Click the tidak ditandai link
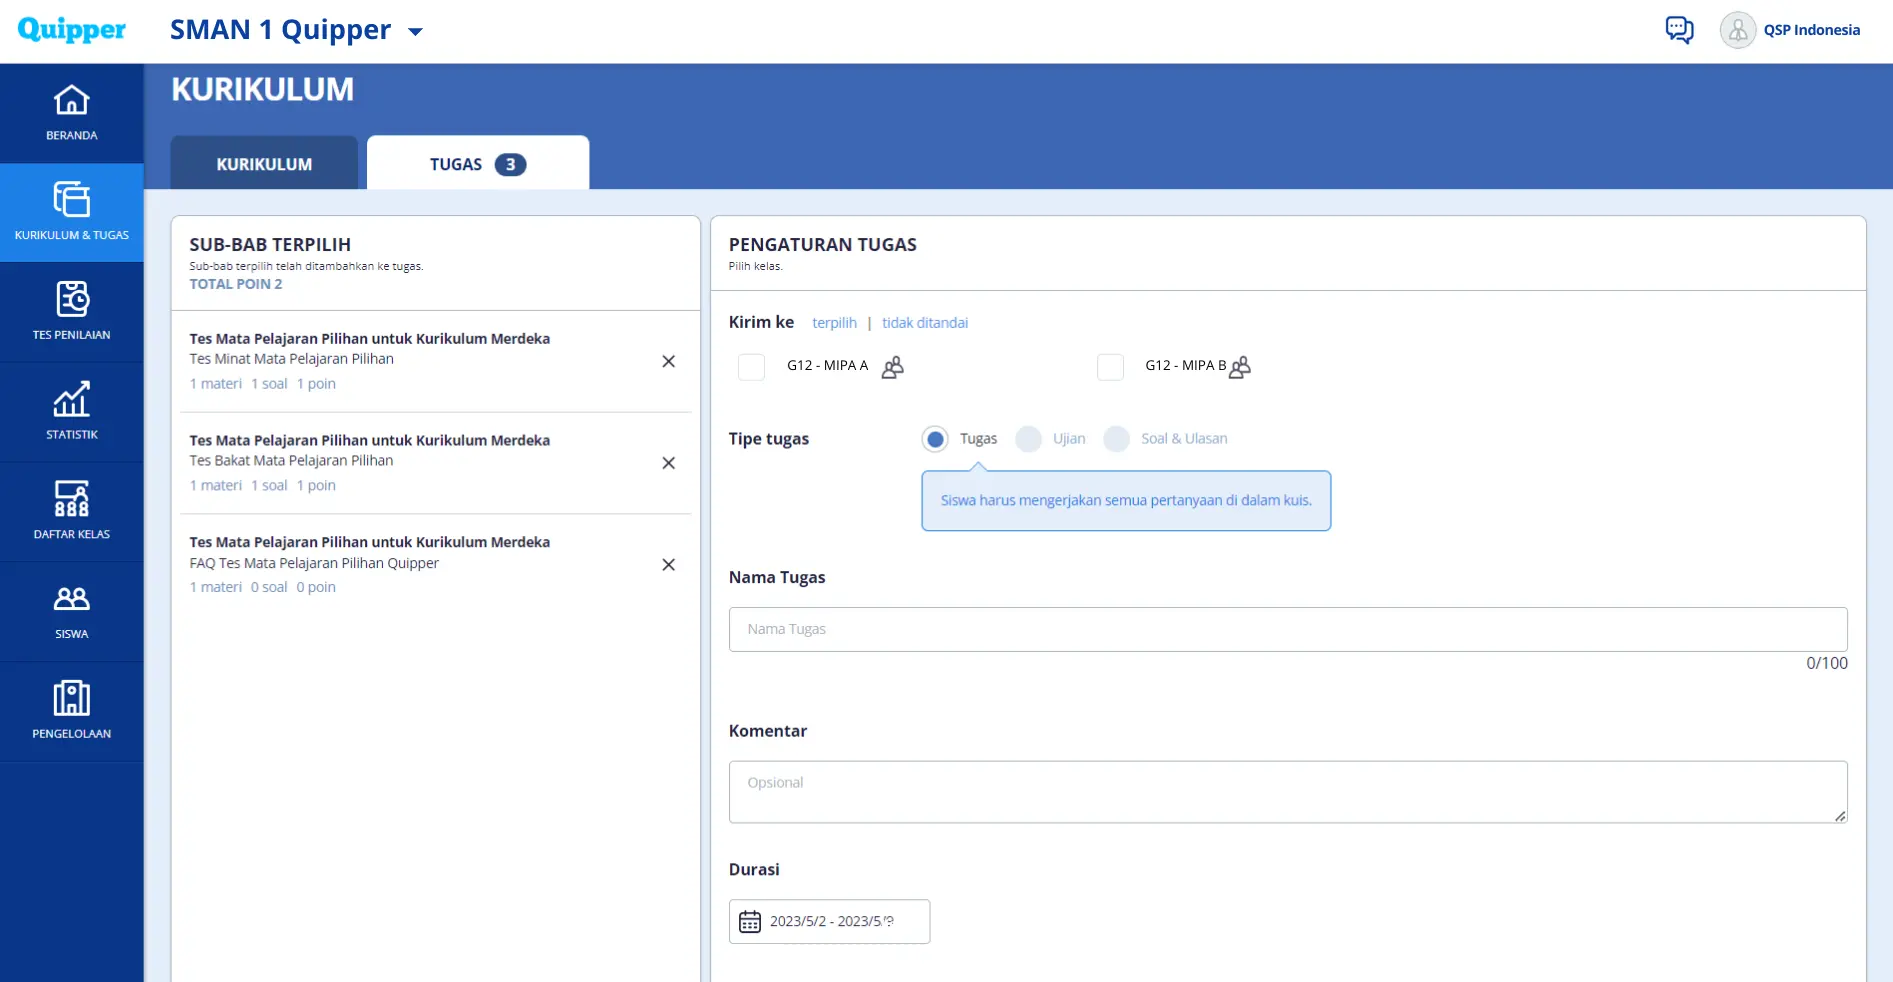The width and height of the screenshot is (1893, 982). pos(925,323)
